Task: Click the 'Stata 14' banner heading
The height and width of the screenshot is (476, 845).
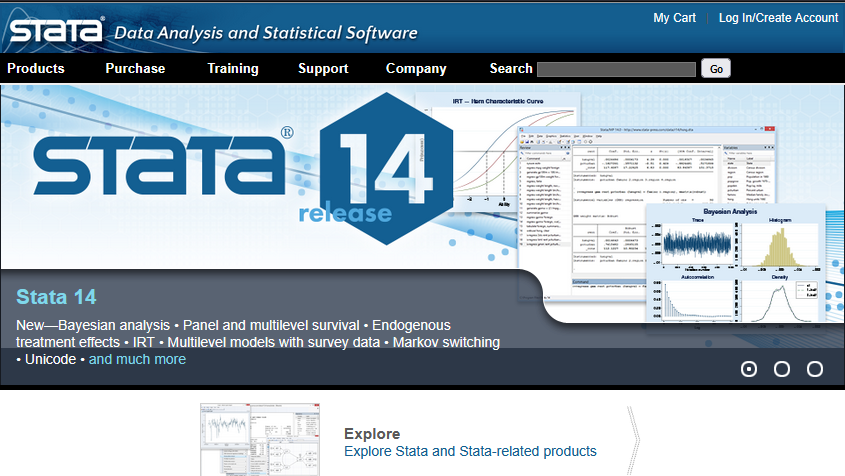Action: [56, 297]
